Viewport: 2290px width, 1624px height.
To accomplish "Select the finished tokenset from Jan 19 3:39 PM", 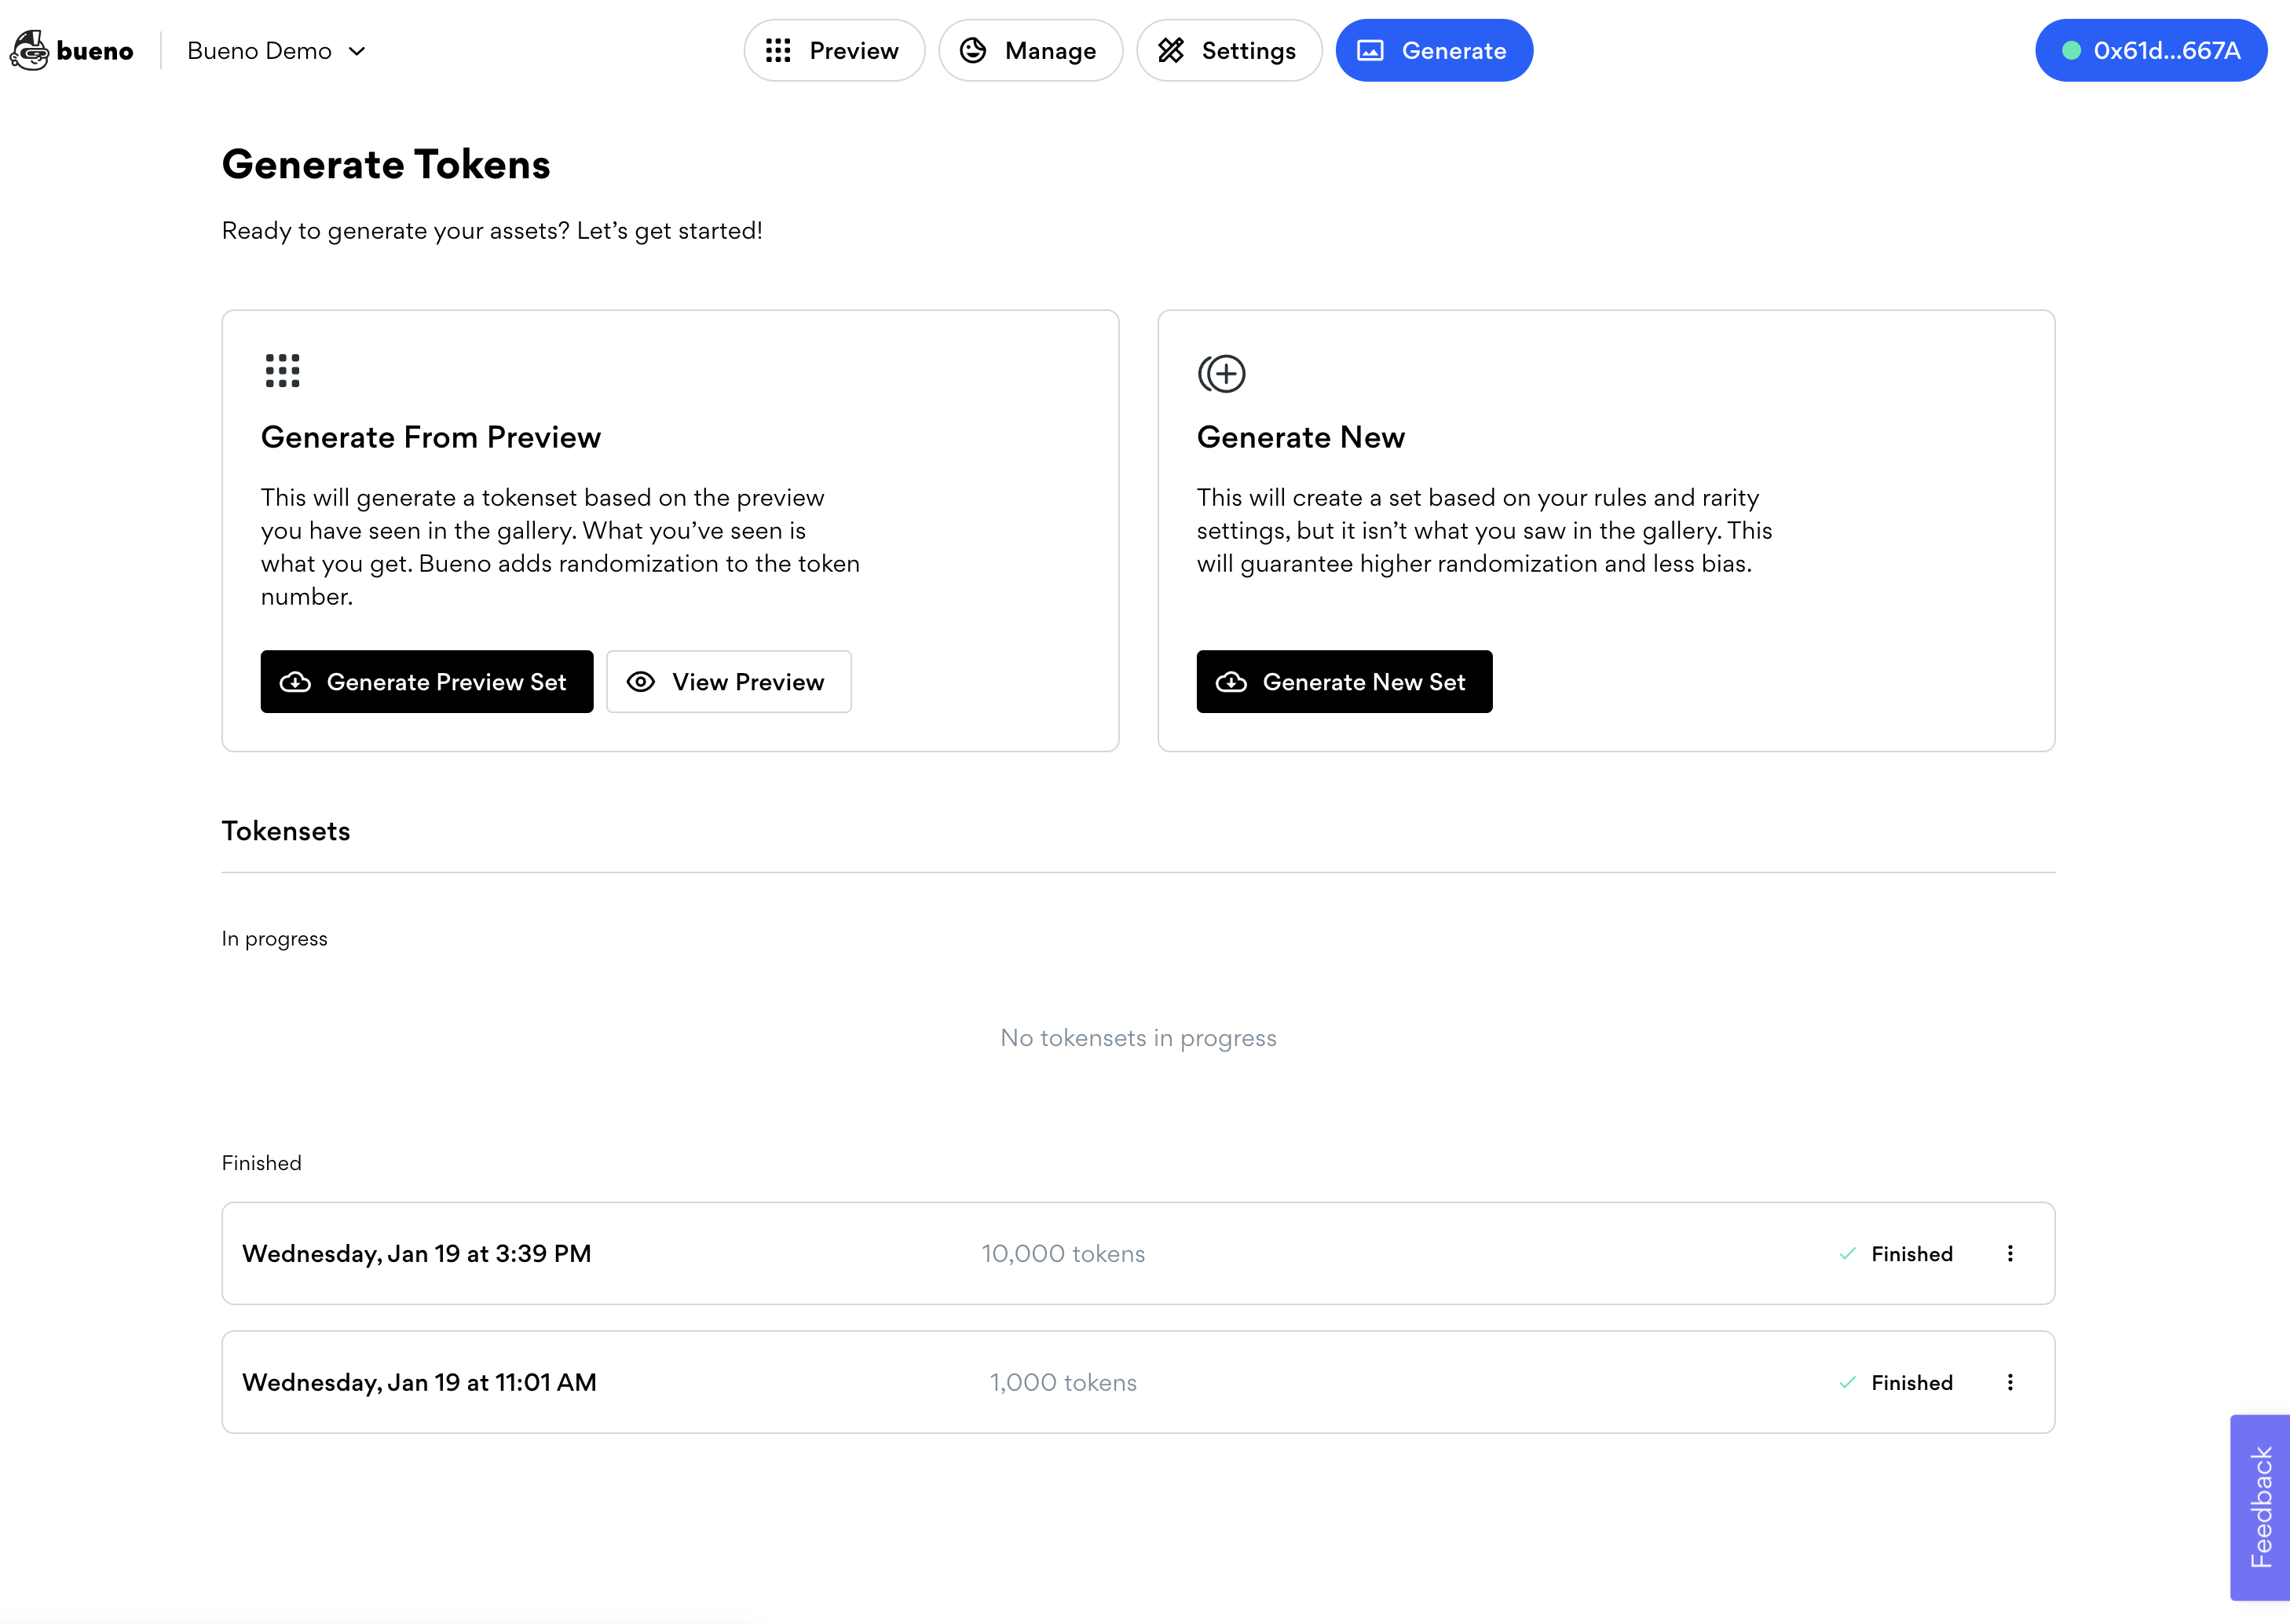I will tap(1139, 1253).
